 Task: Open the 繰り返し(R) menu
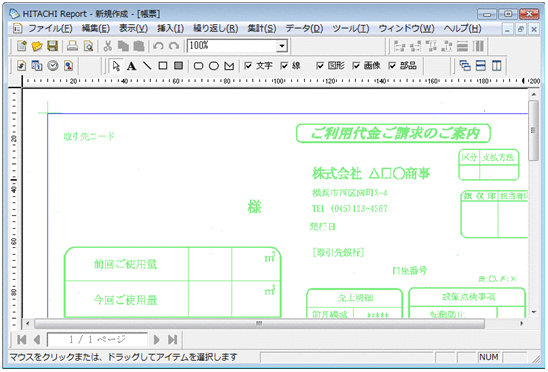(x=216, y=28)
